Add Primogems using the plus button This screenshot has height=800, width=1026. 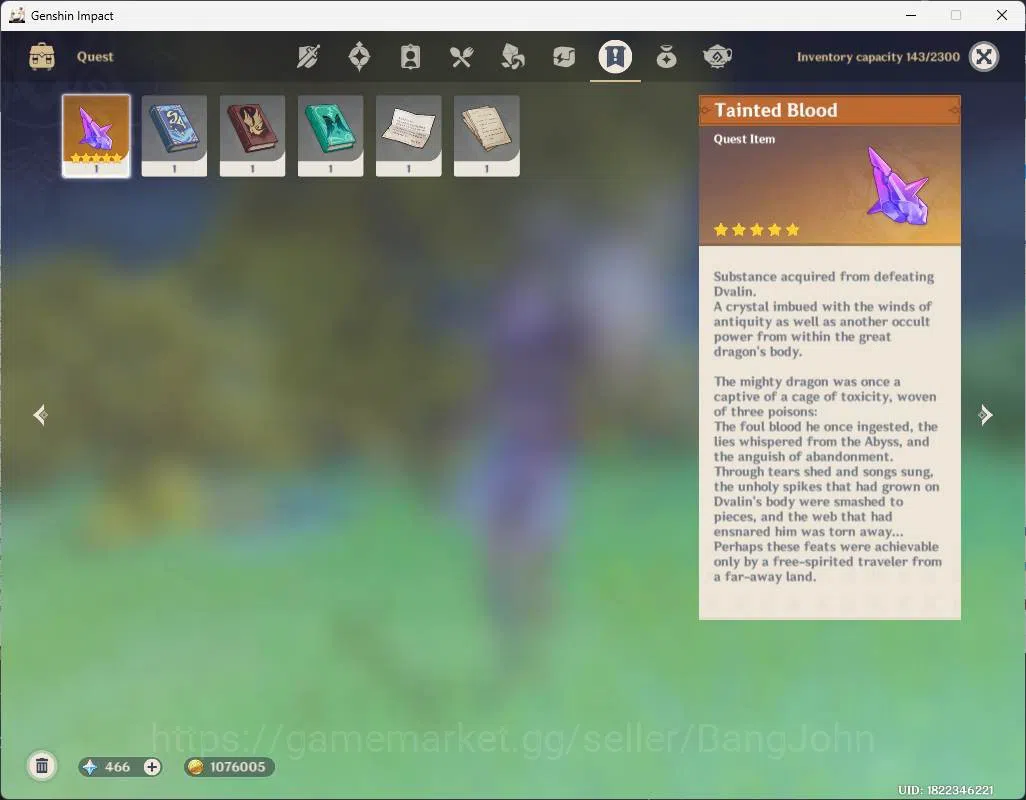[152, 767]
